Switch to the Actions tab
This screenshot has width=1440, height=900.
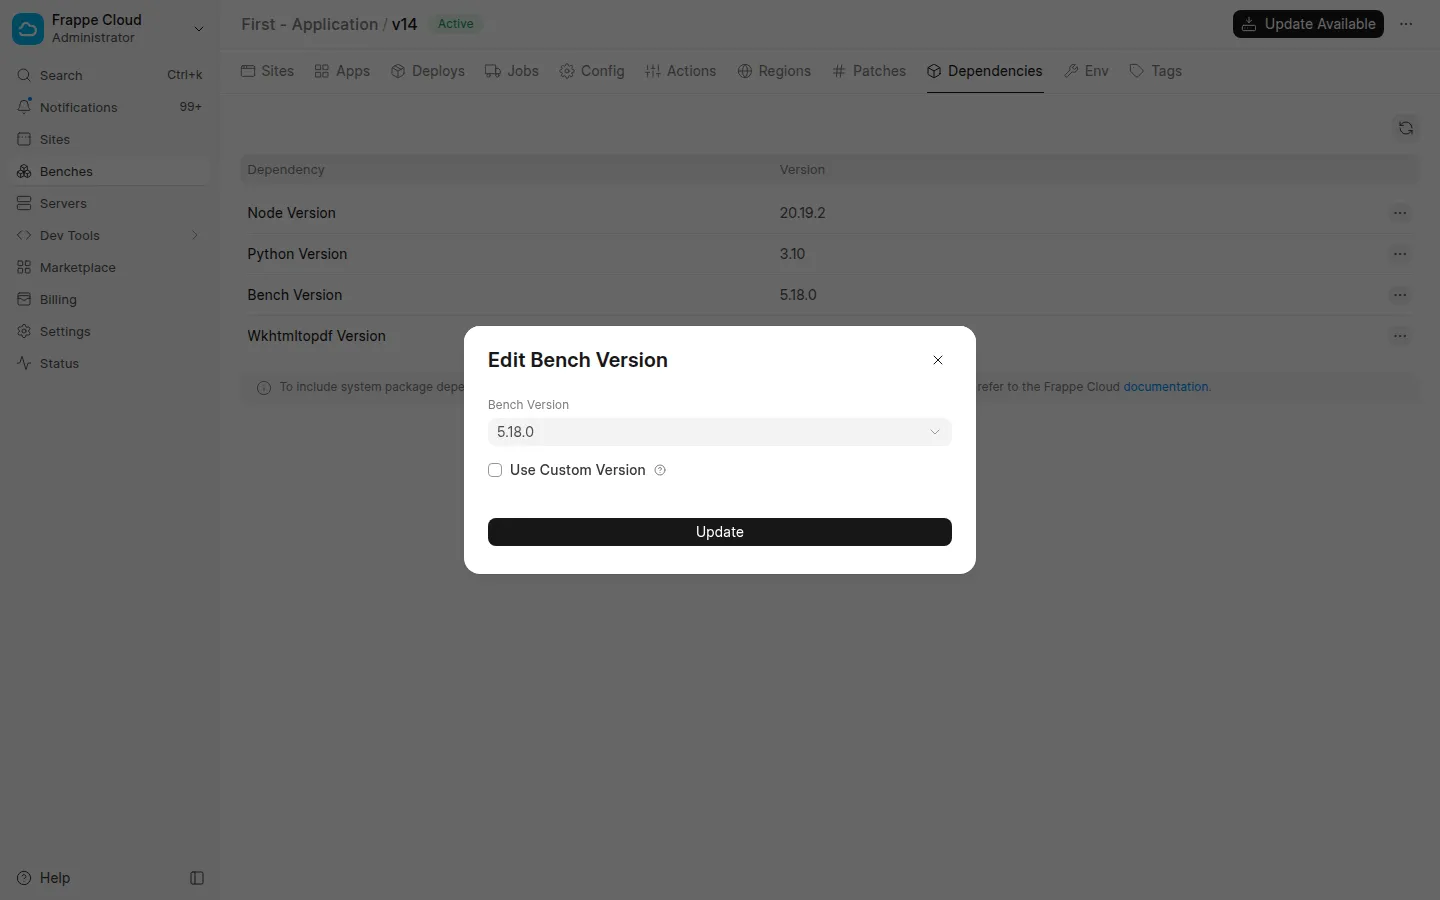coord(681,71)
